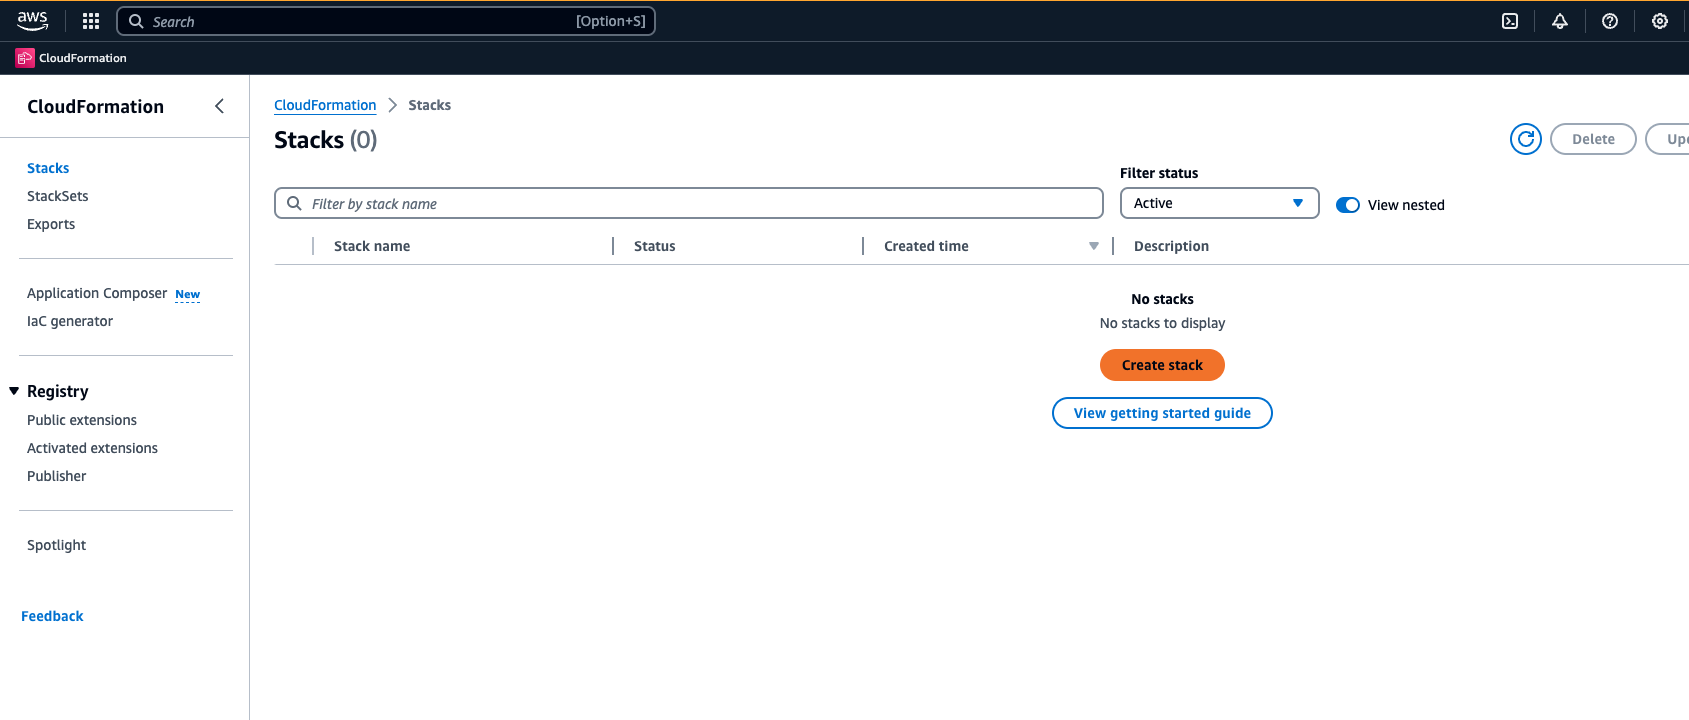The image size is (1689, 720).
Task: Open the settings gear in top bar
Action: pyautogui.click(x=1660, y=21)
